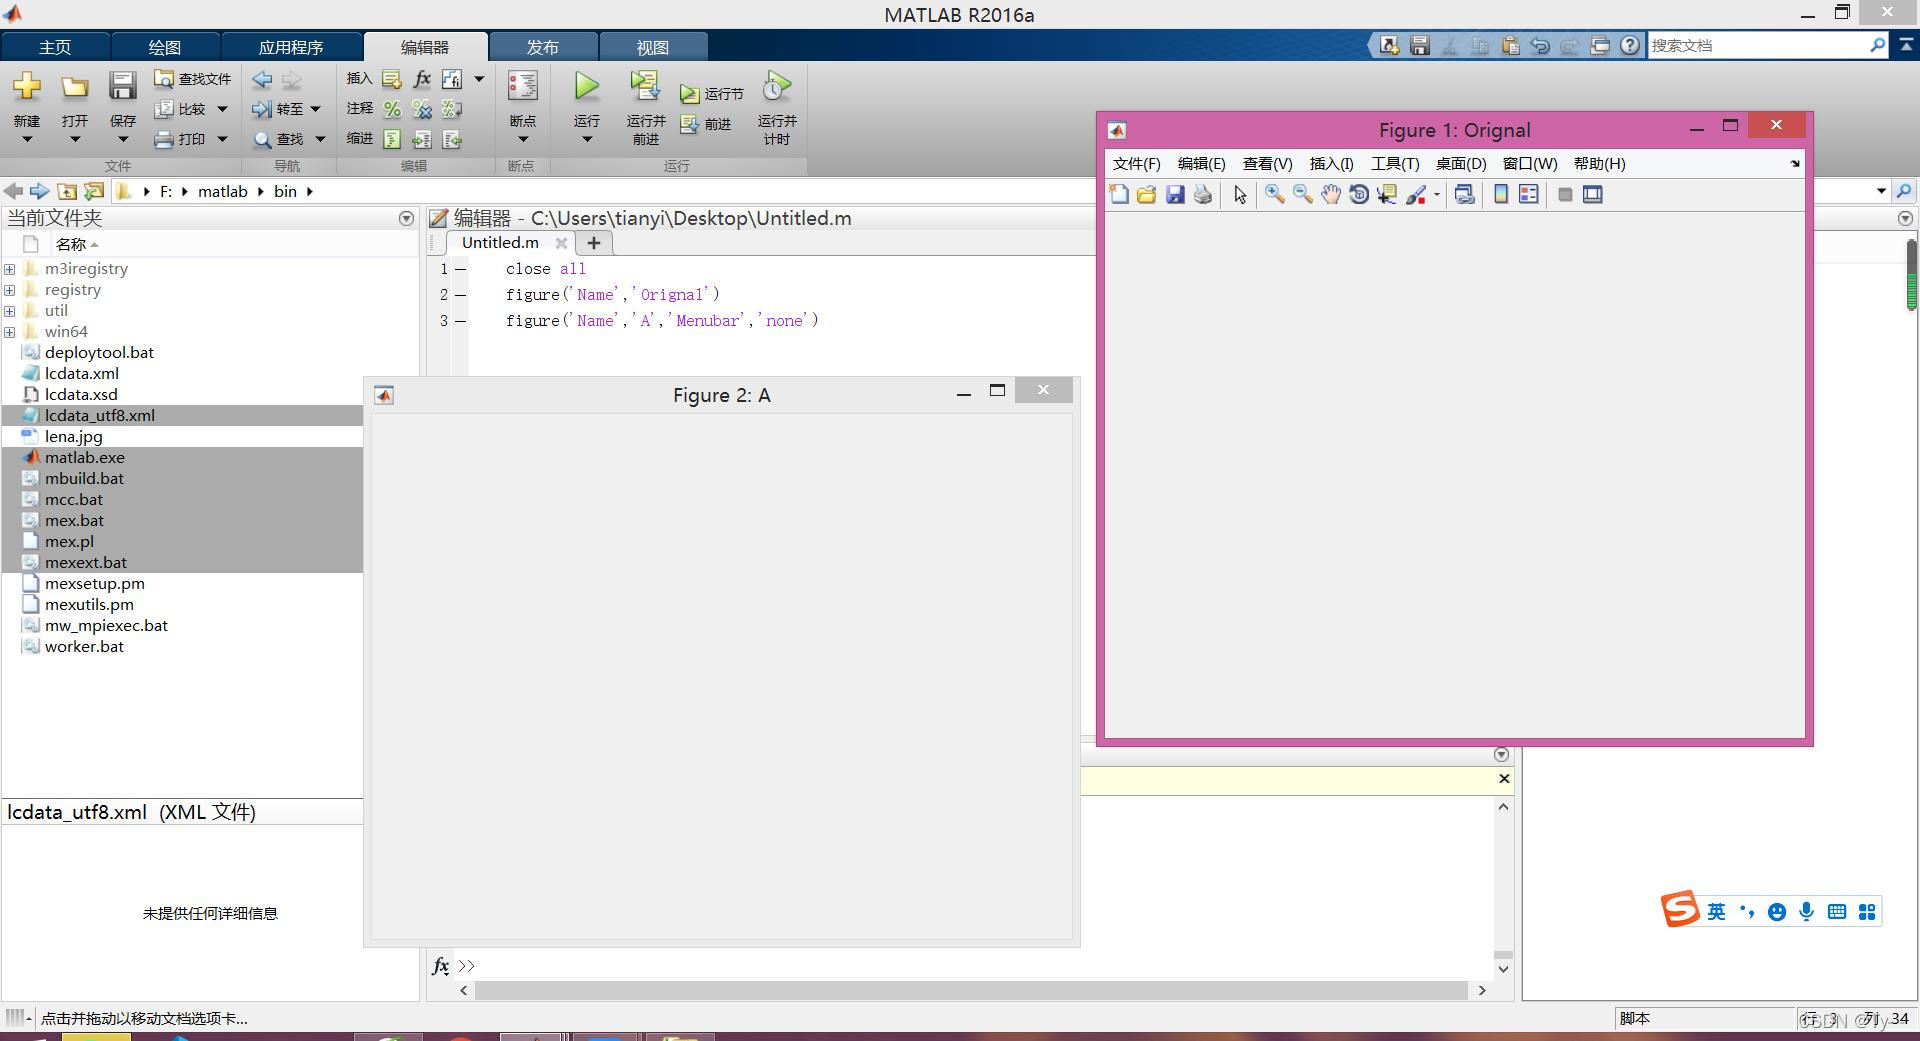Click the Advance (前进) button
The height and width of the screenshot is (1041, 1920).
click(x=706, y=124)
